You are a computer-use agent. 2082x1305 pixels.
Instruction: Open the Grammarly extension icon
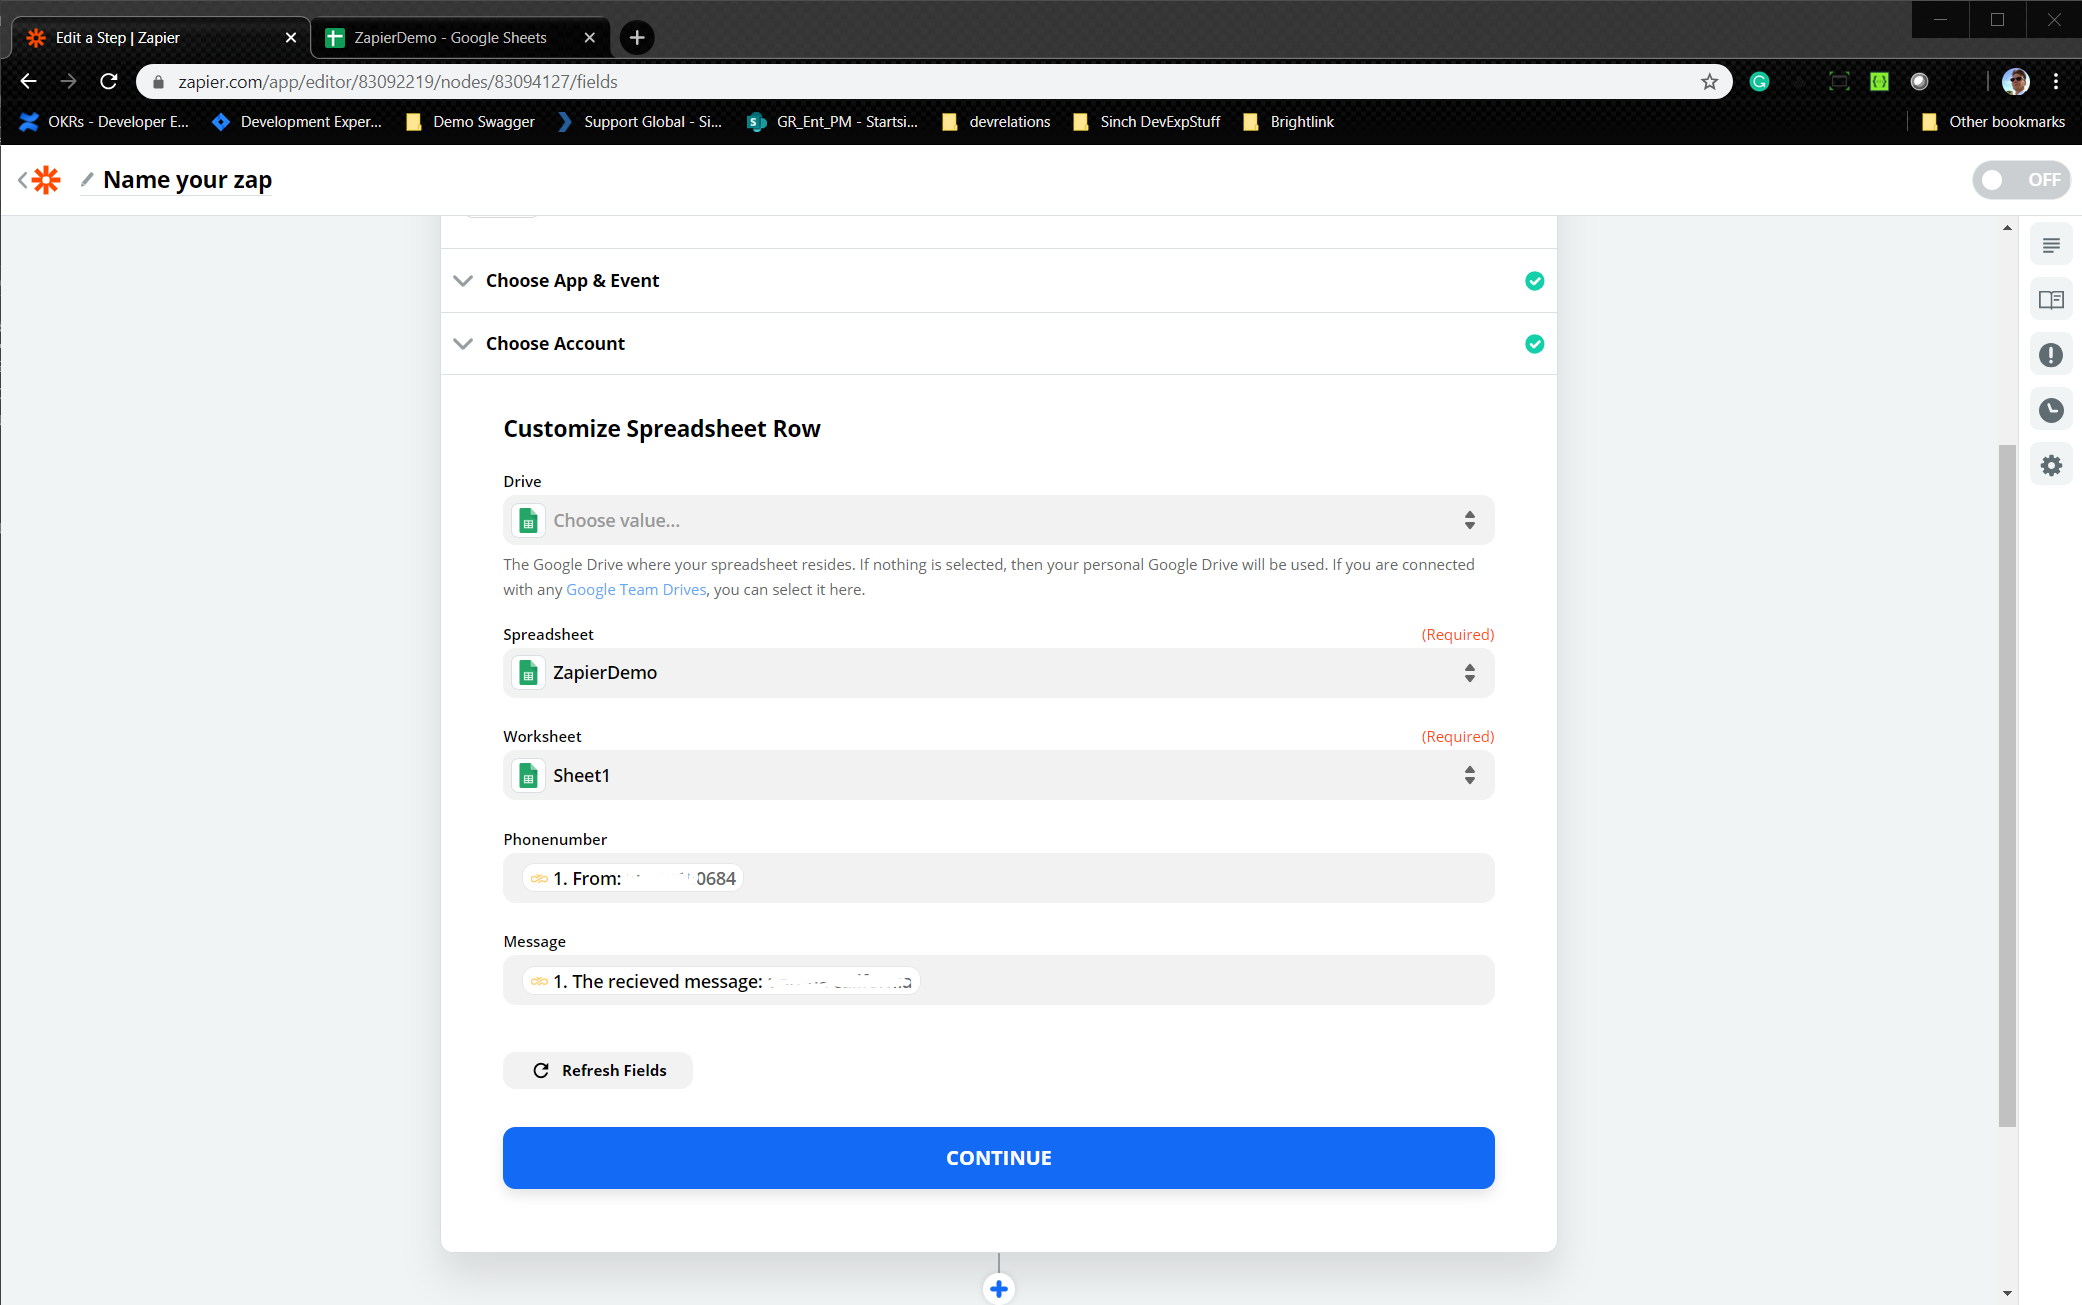pyautogui.click(x=1759, y=82)
